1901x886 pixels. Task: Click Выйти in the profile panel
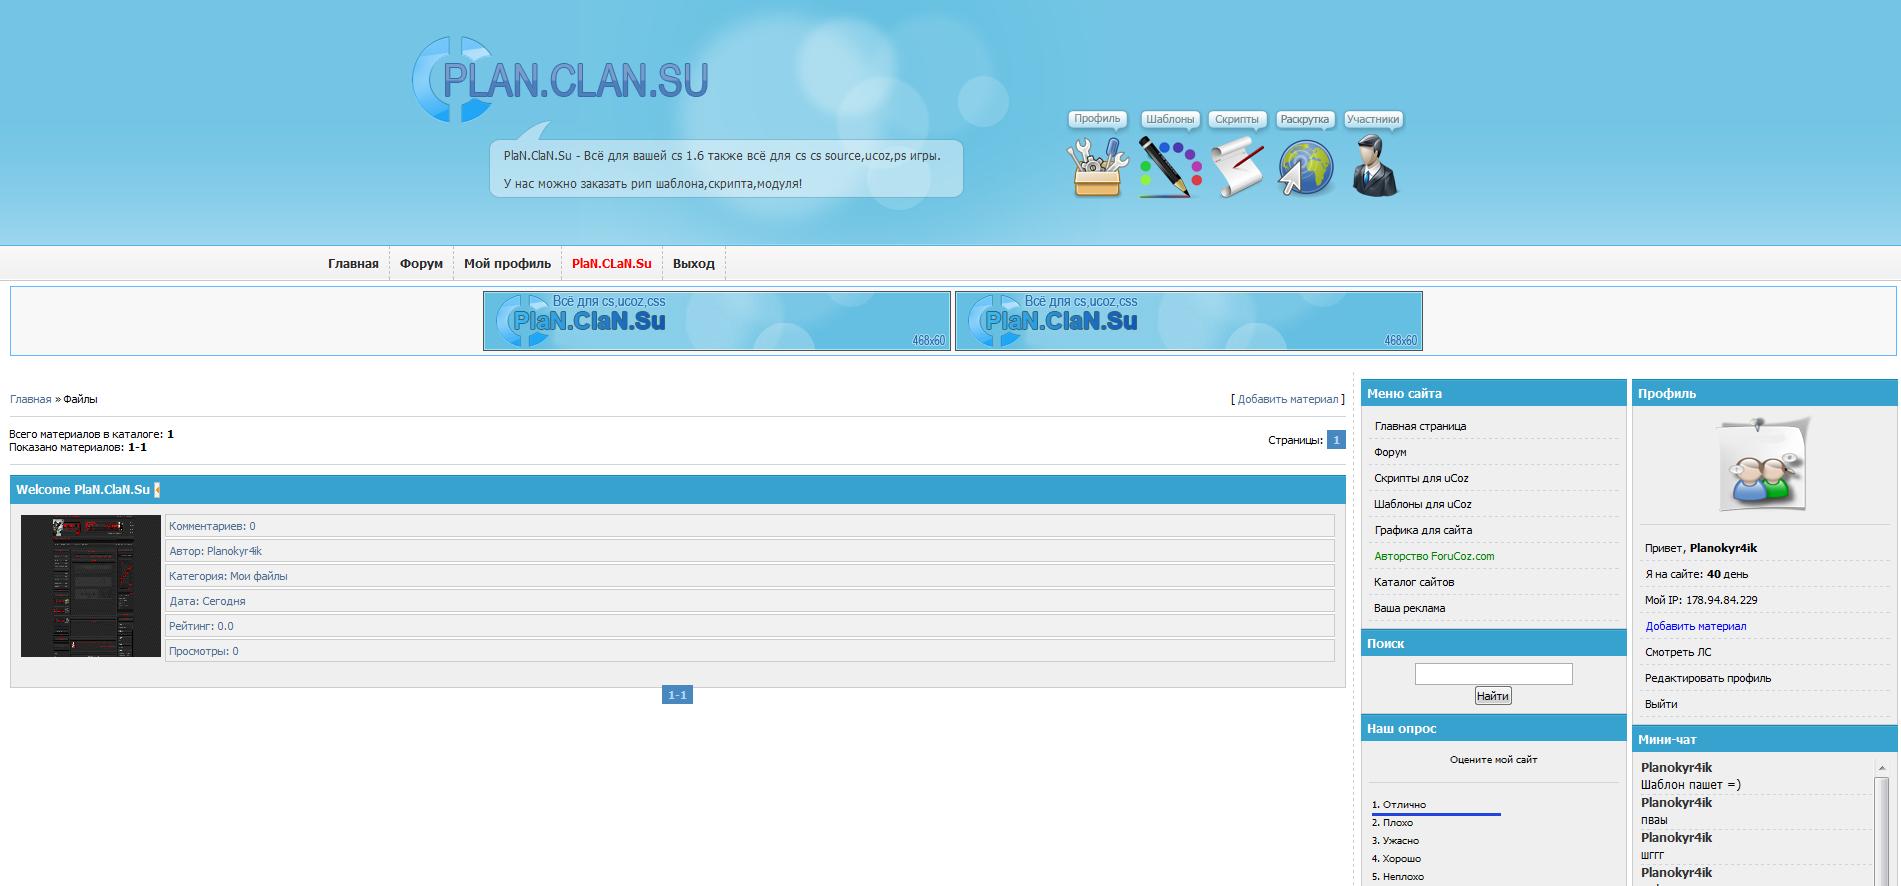click(x=1661, y=704)
